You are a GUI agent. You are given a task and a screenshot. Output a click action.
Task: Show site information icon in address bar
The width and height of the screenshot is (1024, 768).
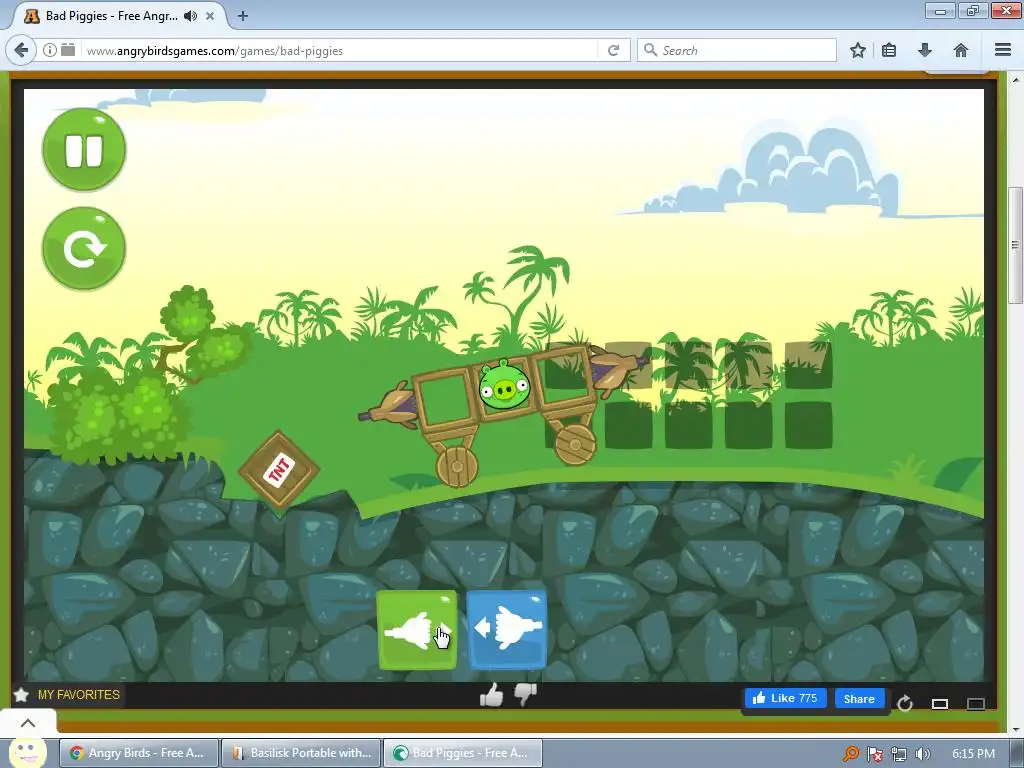click(50, 50)
